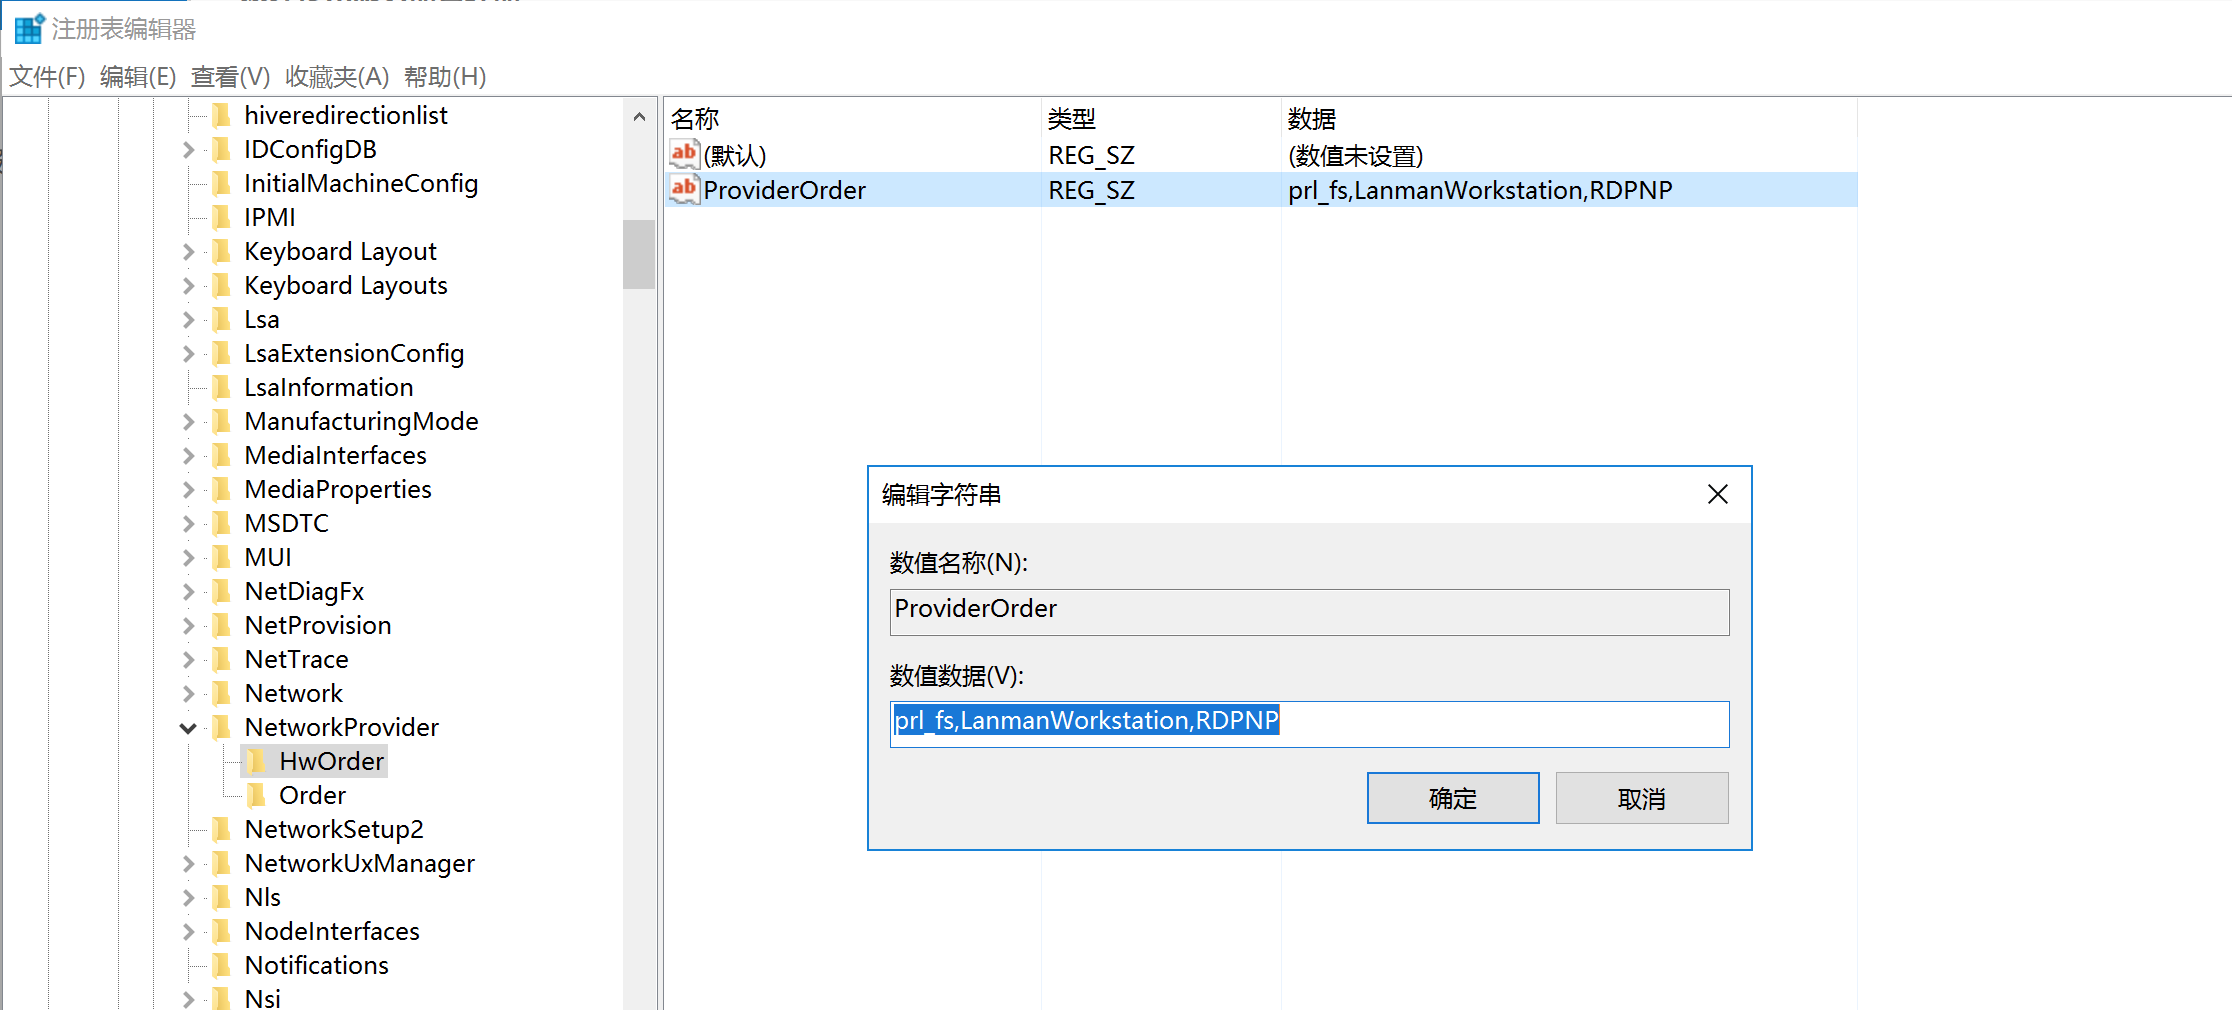Open the 收藏夹(A) favorites menu

coord(336,77)
